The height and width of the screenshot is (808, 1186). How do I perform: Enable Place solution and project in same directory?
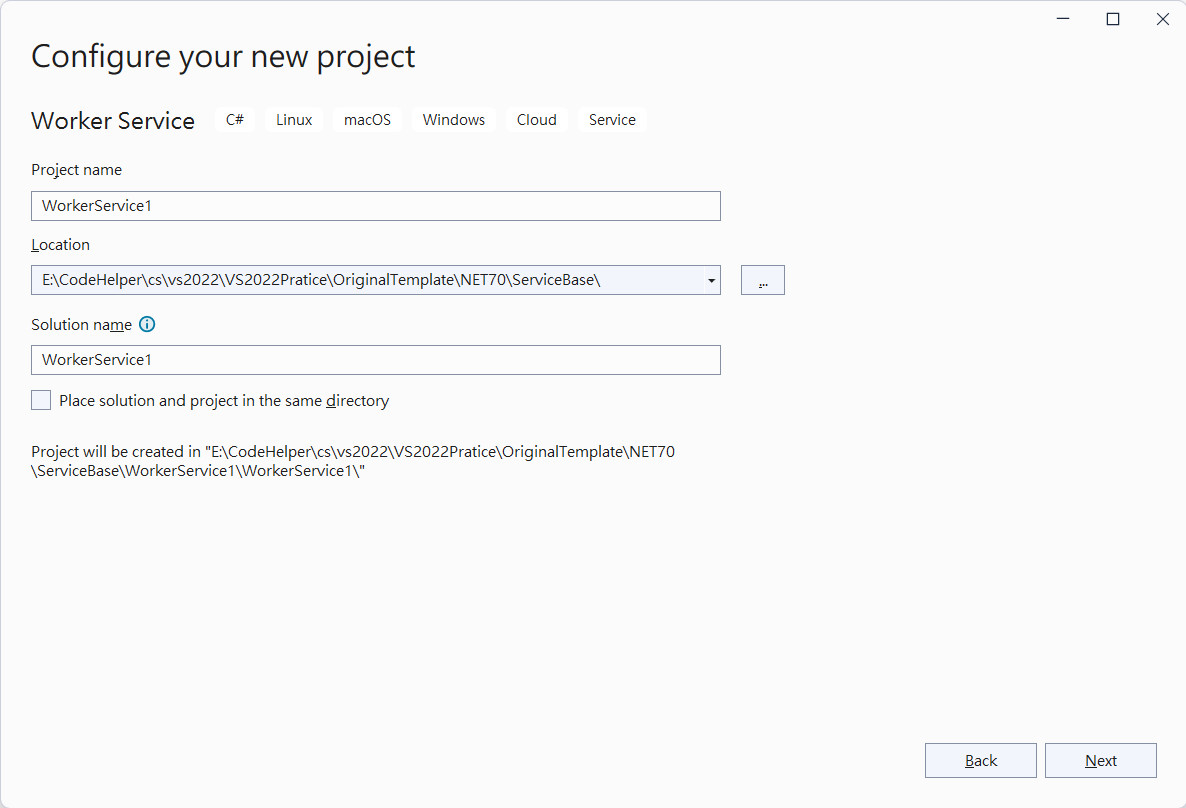point(41,400)
